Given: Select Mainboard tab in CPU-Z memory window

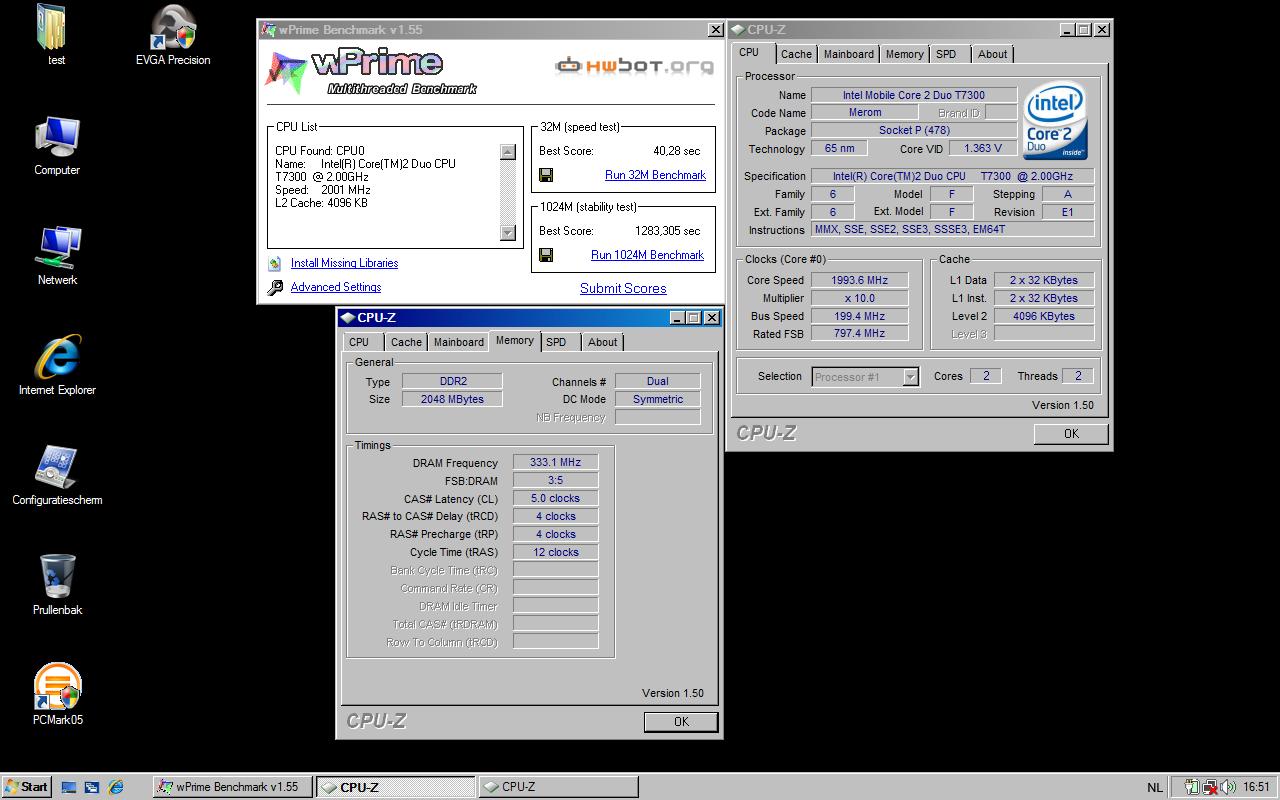Looking at the screenshot, I should 458,342.
